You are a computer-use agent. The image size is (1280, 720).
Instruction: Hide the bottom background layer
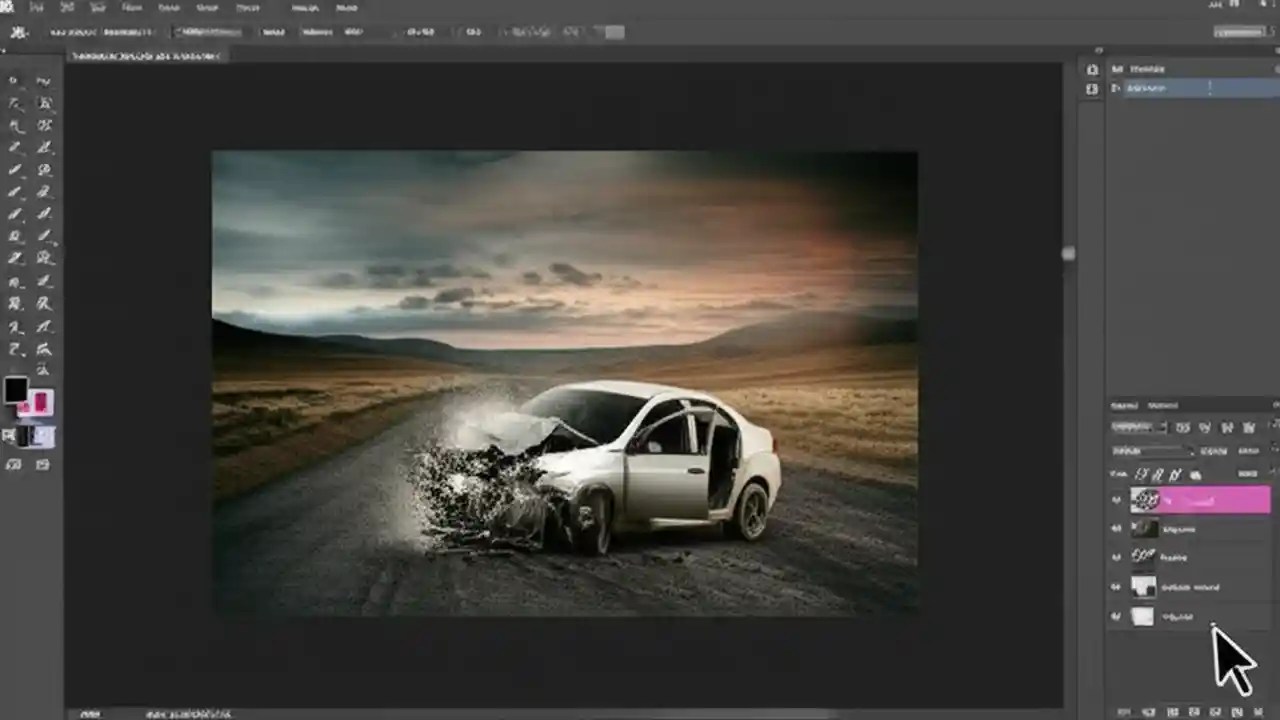(1115, 617)
